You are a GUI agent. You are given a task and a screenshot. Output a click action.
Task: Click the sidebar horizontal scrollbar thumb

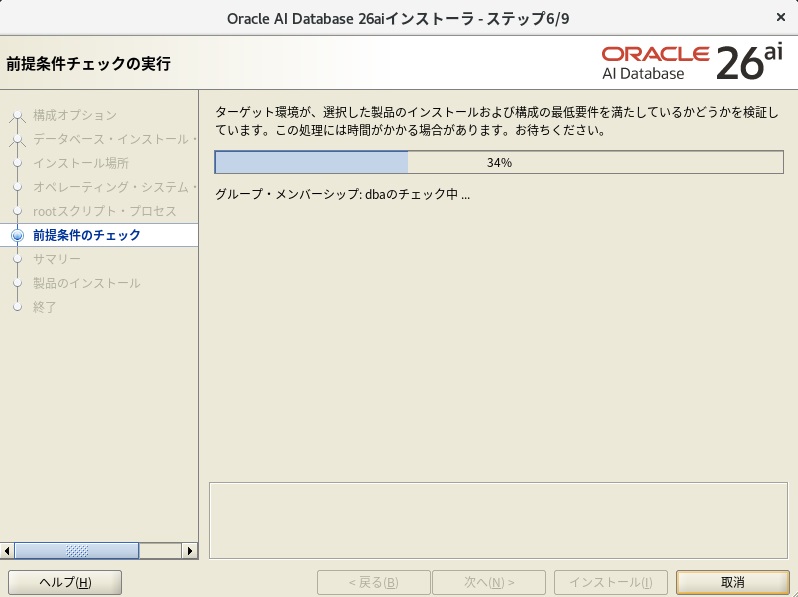click(x=76, y=550)
